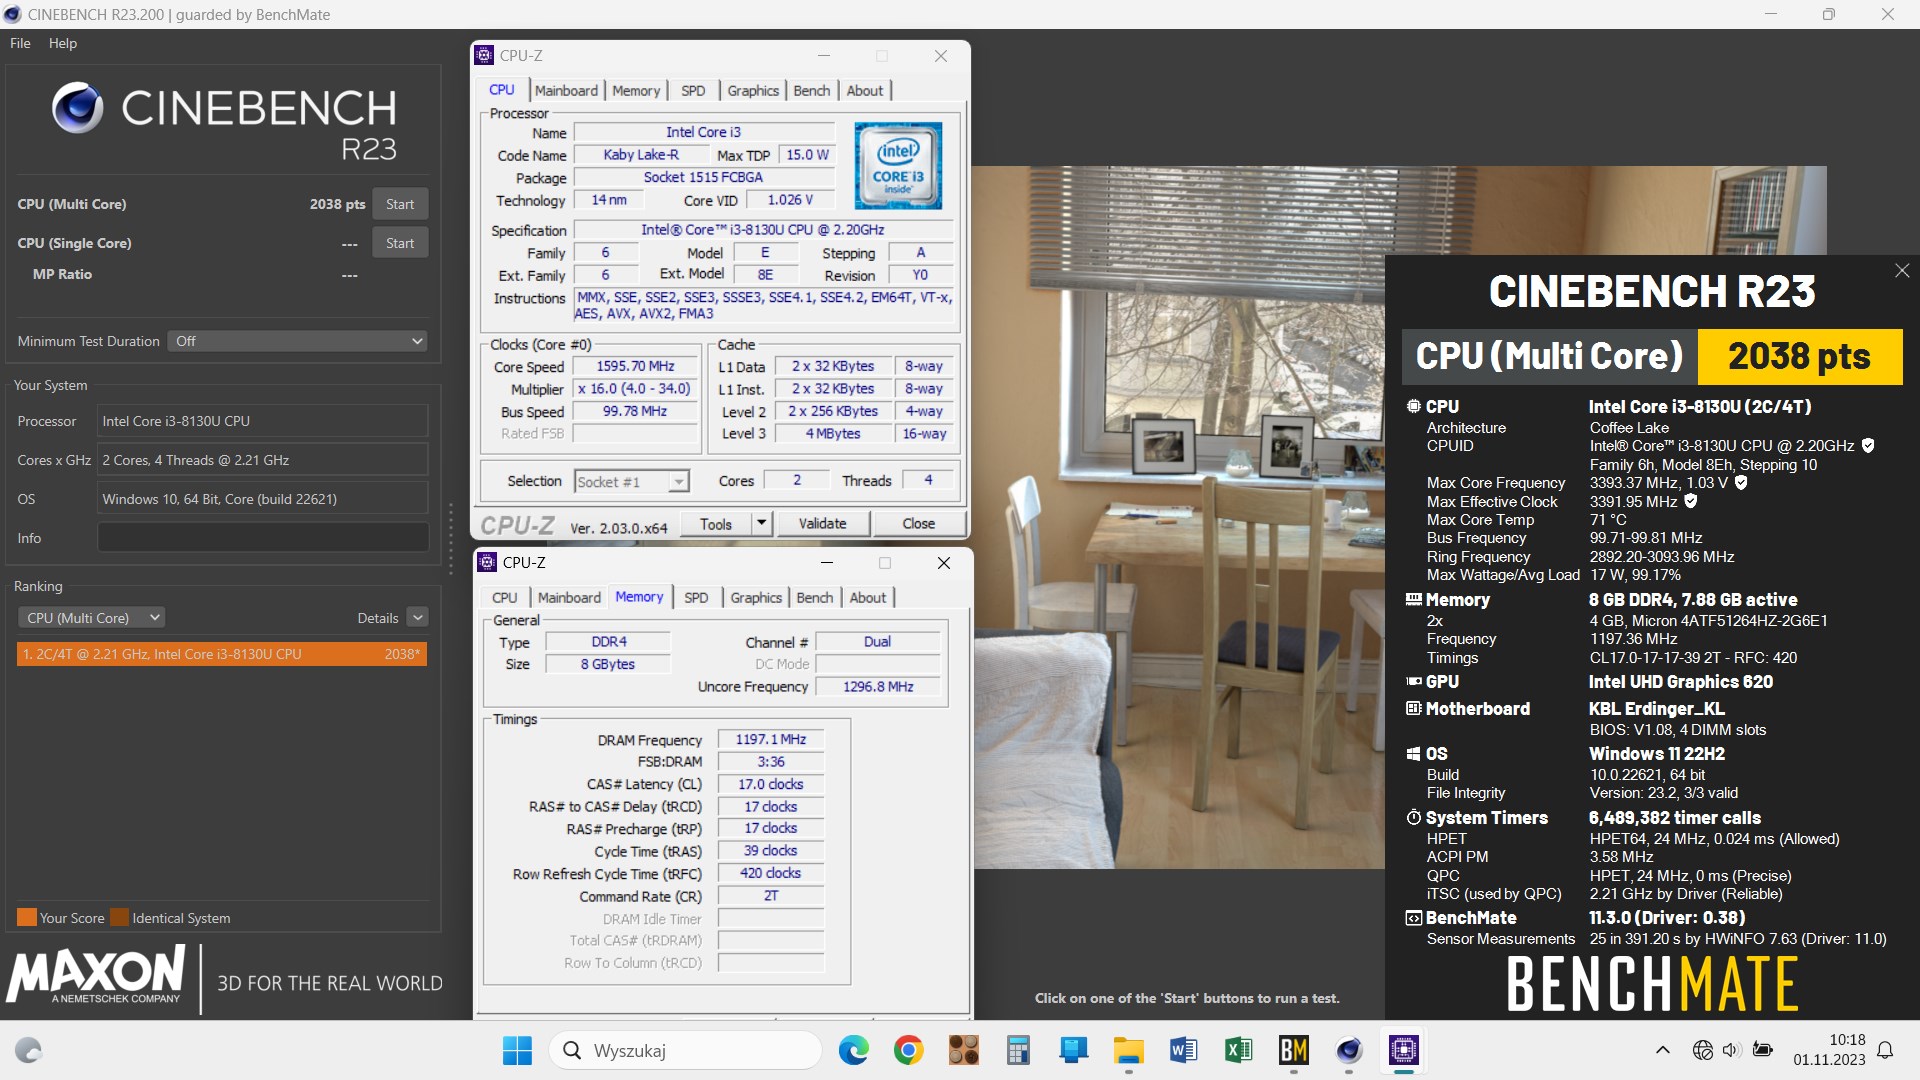The image size is (1920, 1080).
Task: Open network globe icon in system tray
Action: pyautogui.click(x=1702, y=1050)
